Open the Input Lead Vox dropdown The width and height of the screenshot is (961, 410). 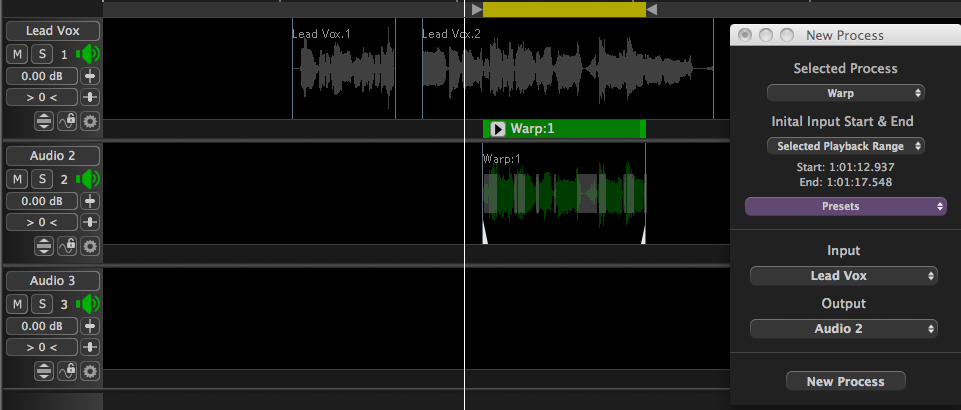click(x=845, y=275)
